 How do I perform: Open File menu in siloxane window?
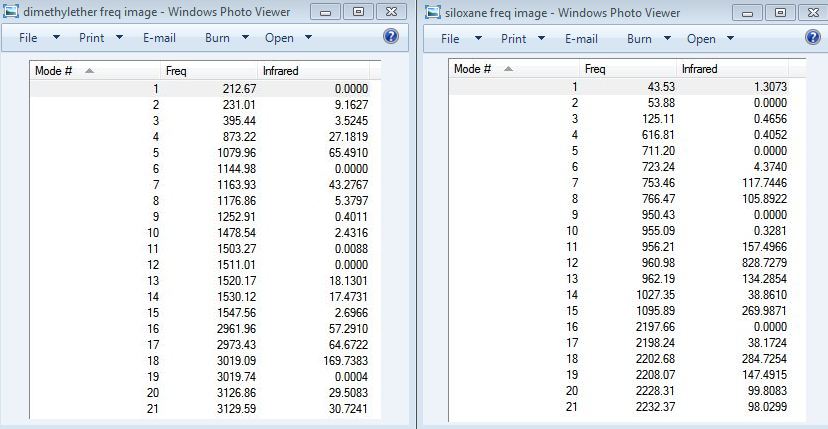tap(450, 39)
